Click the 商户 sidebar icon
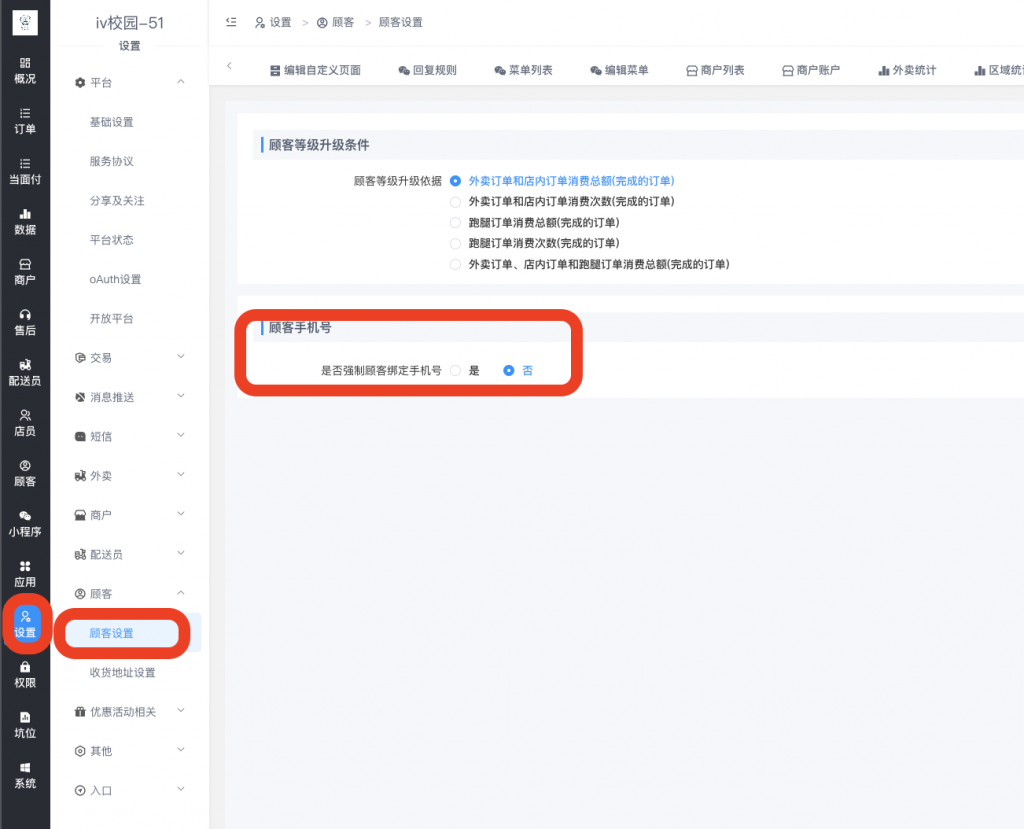This screenshot has width=1024, height=829. 25,273
